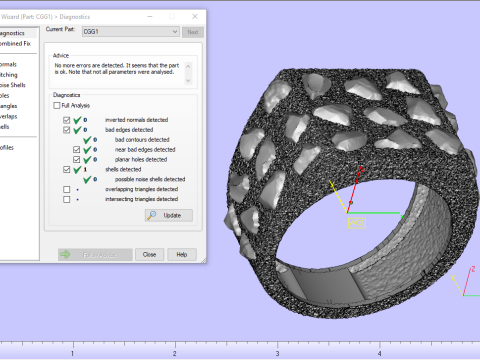Open the Holes wizard page
Image resolution: width=480 pixels, height=360 pixels.
[x=5, y=96]
